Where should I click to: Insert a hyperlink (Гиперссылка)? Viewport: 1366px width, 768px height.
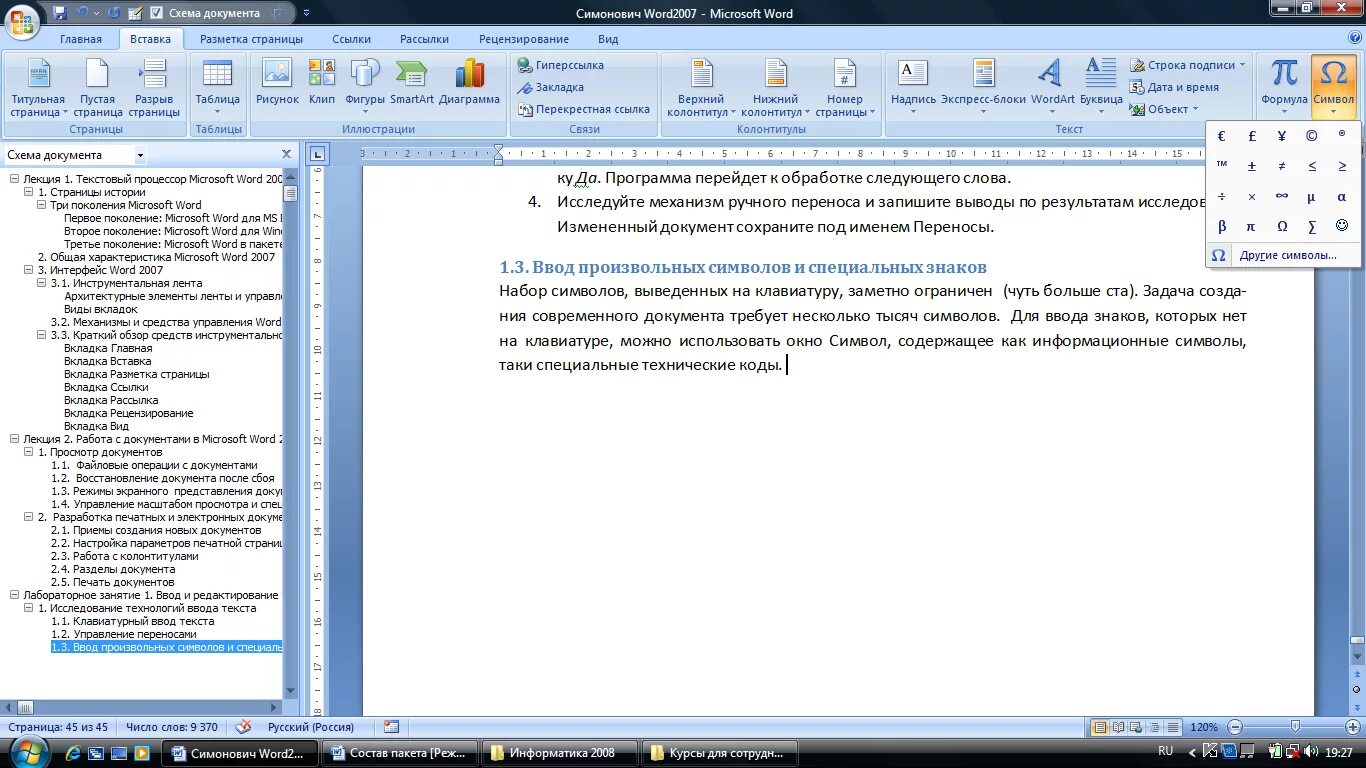(560, 65)
